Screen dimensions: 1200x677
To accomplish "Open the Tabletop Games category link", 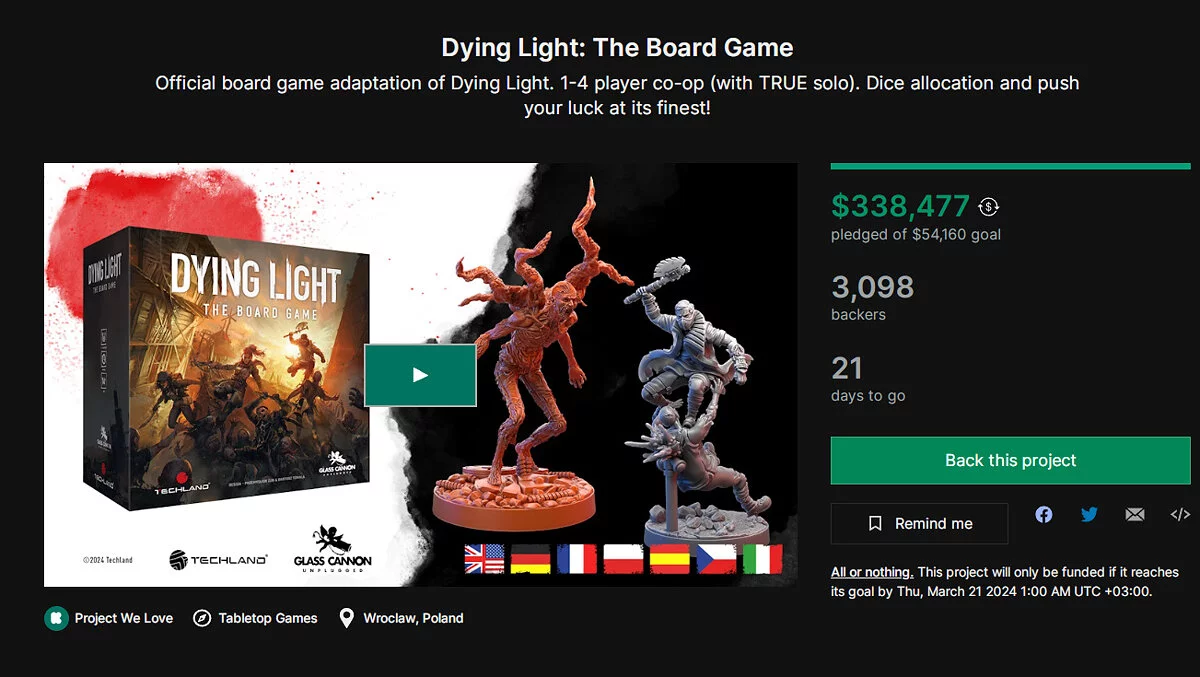I will point(268,618).
